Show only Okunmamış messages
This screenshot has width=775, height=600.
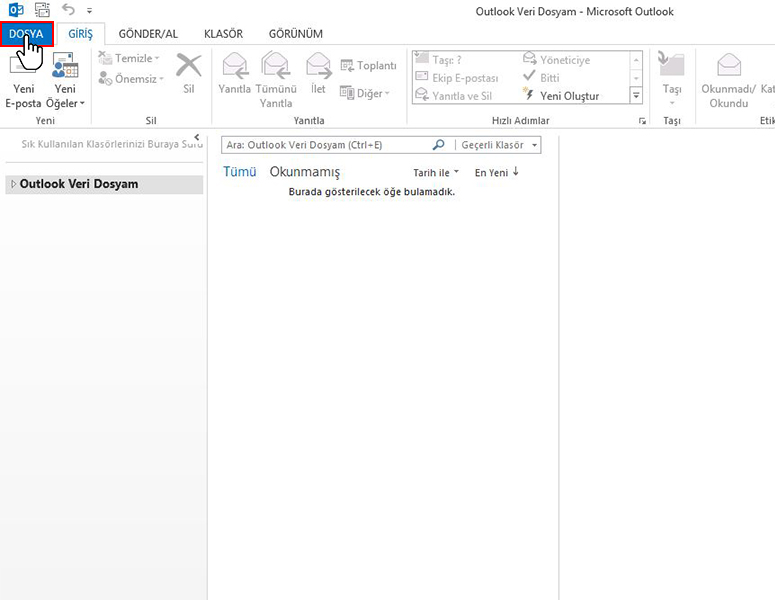tap(305, 172)
